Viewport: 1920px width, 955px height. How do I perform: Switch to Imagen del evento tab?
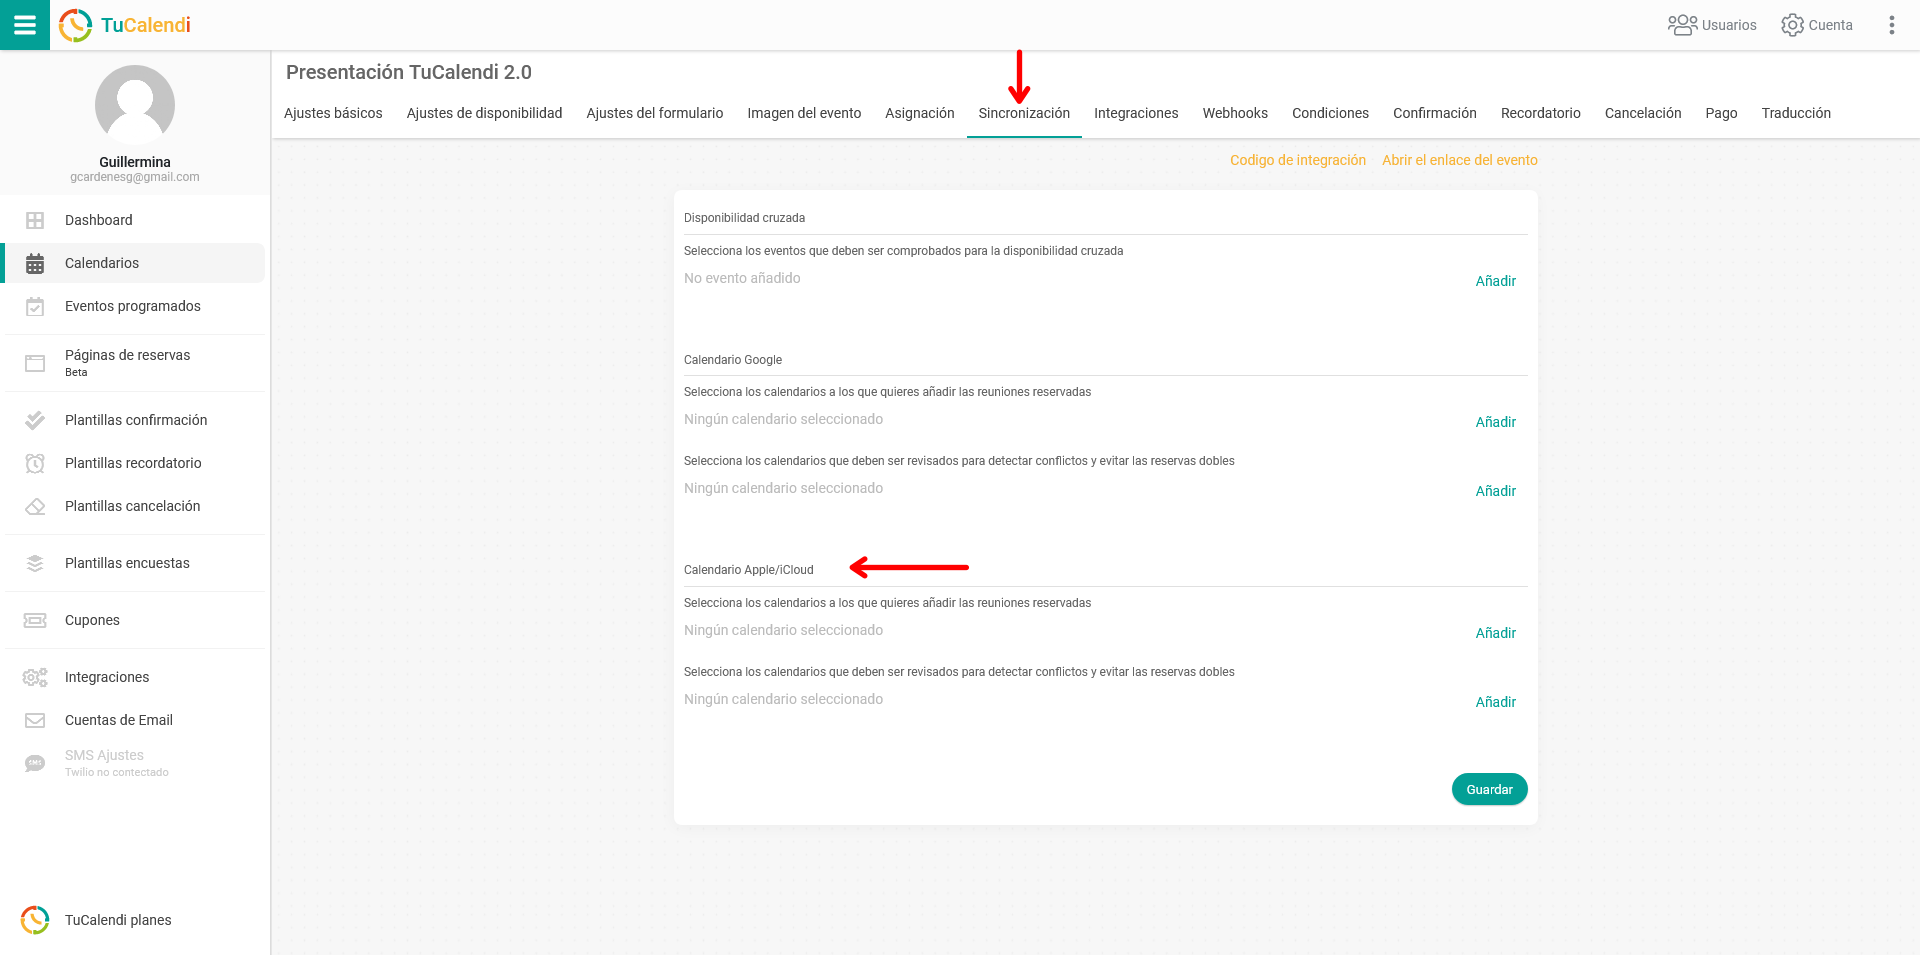pyautogui.click(x=804, y=113)
